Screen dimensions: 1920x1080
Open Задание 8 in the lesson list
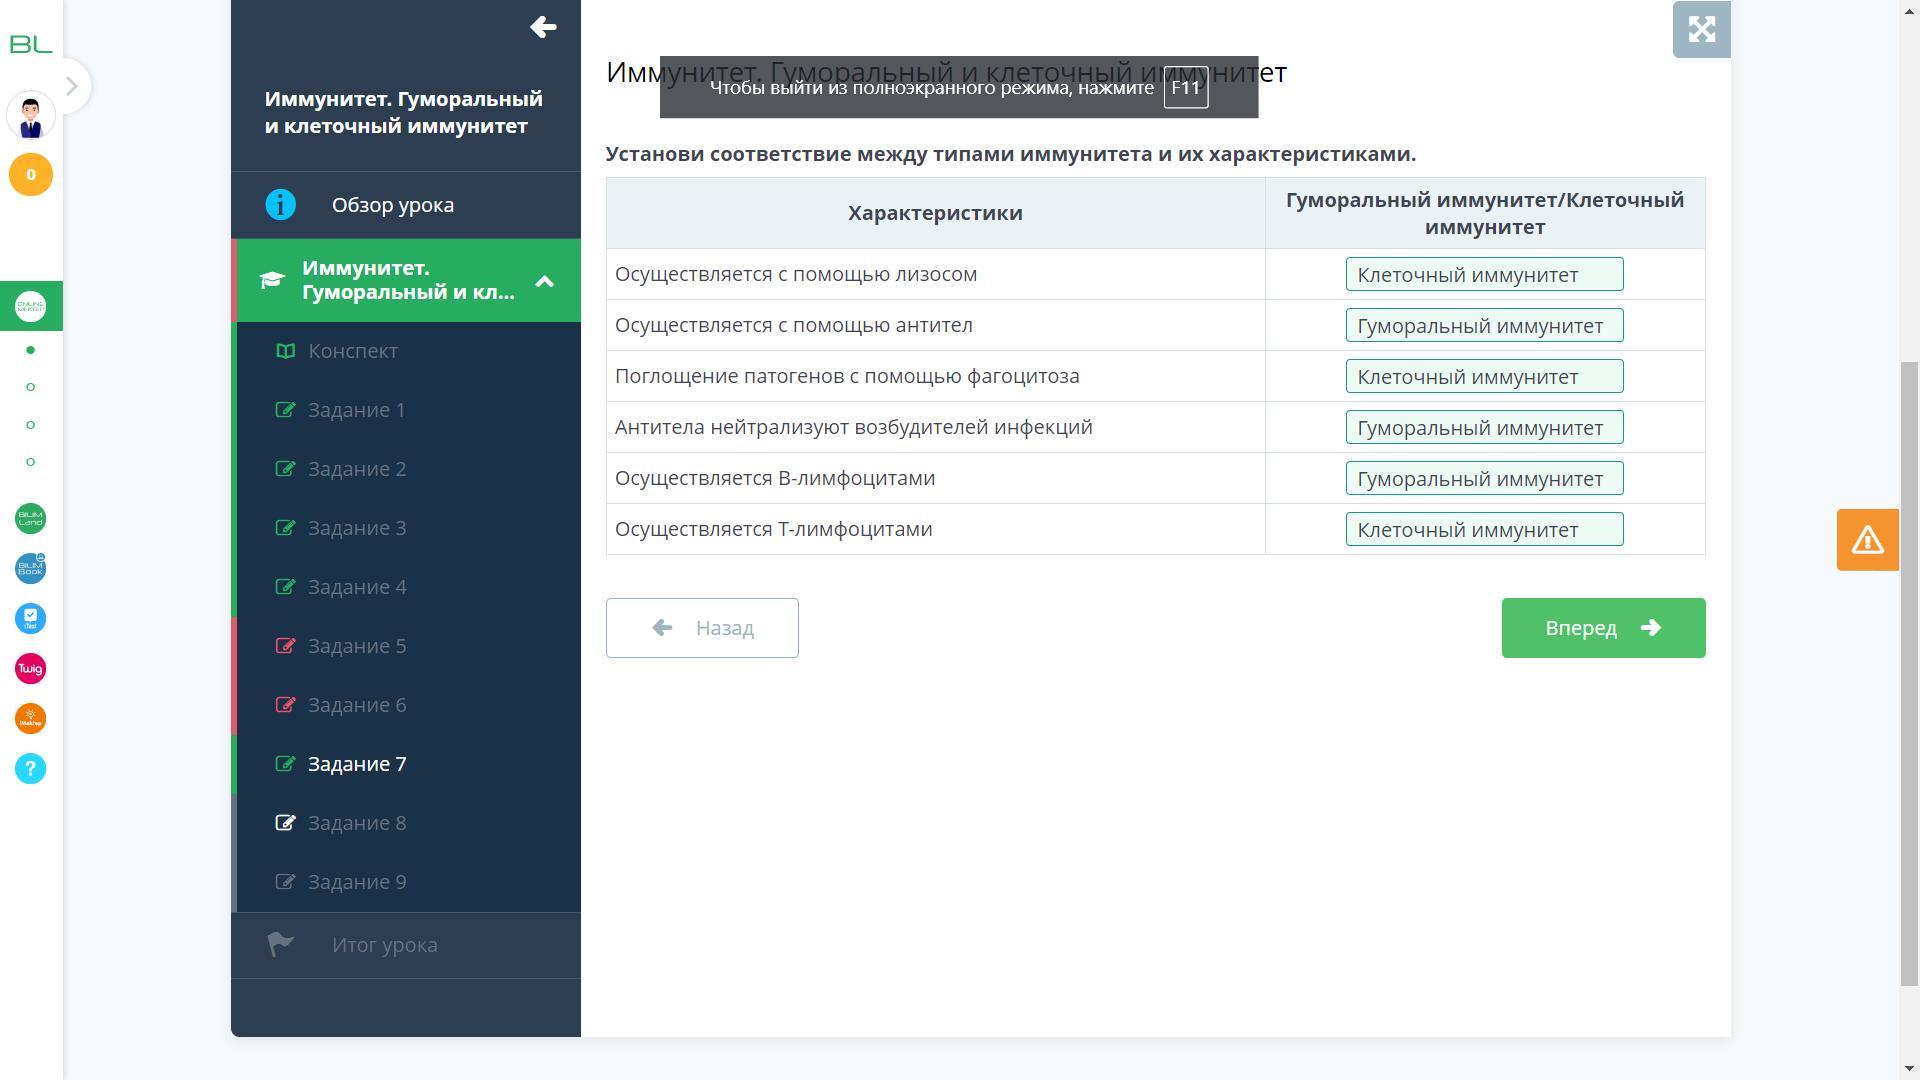point(356,823)
